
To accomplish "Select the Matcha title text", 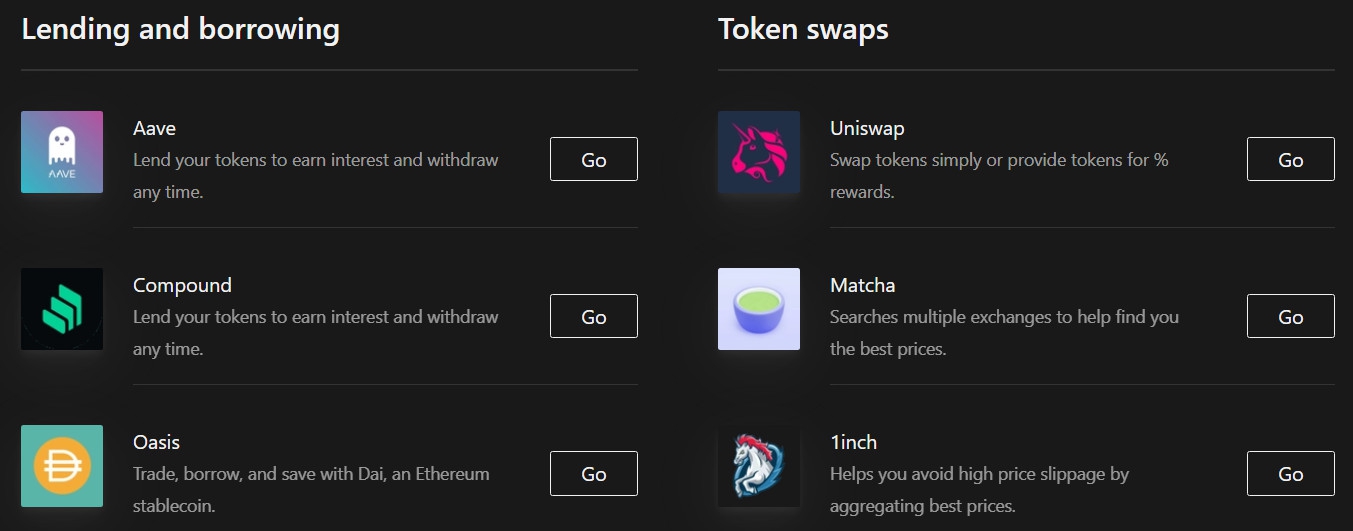I will (862, 285).
